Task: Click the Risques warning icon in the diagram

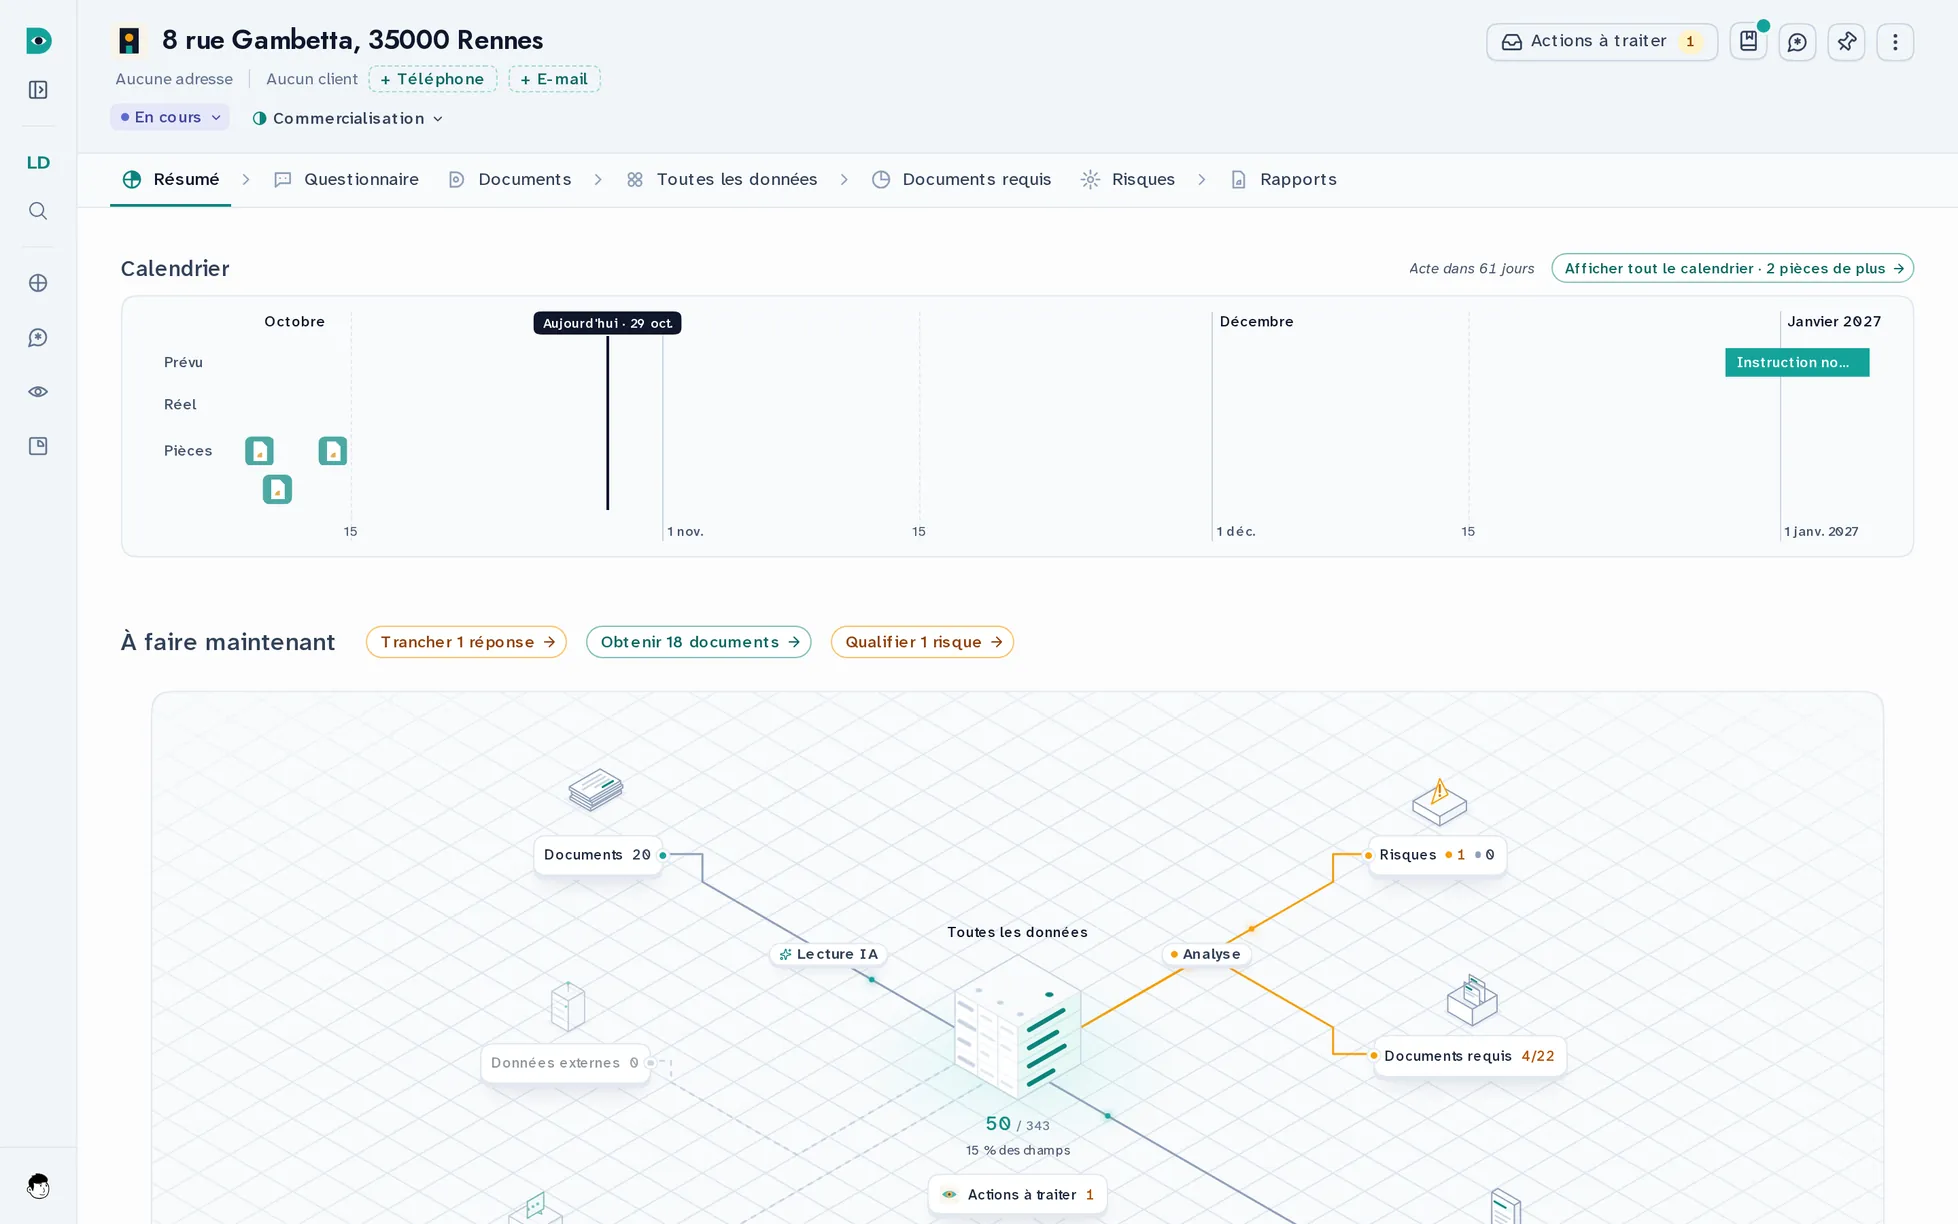Action: (x=1439, y=802)
